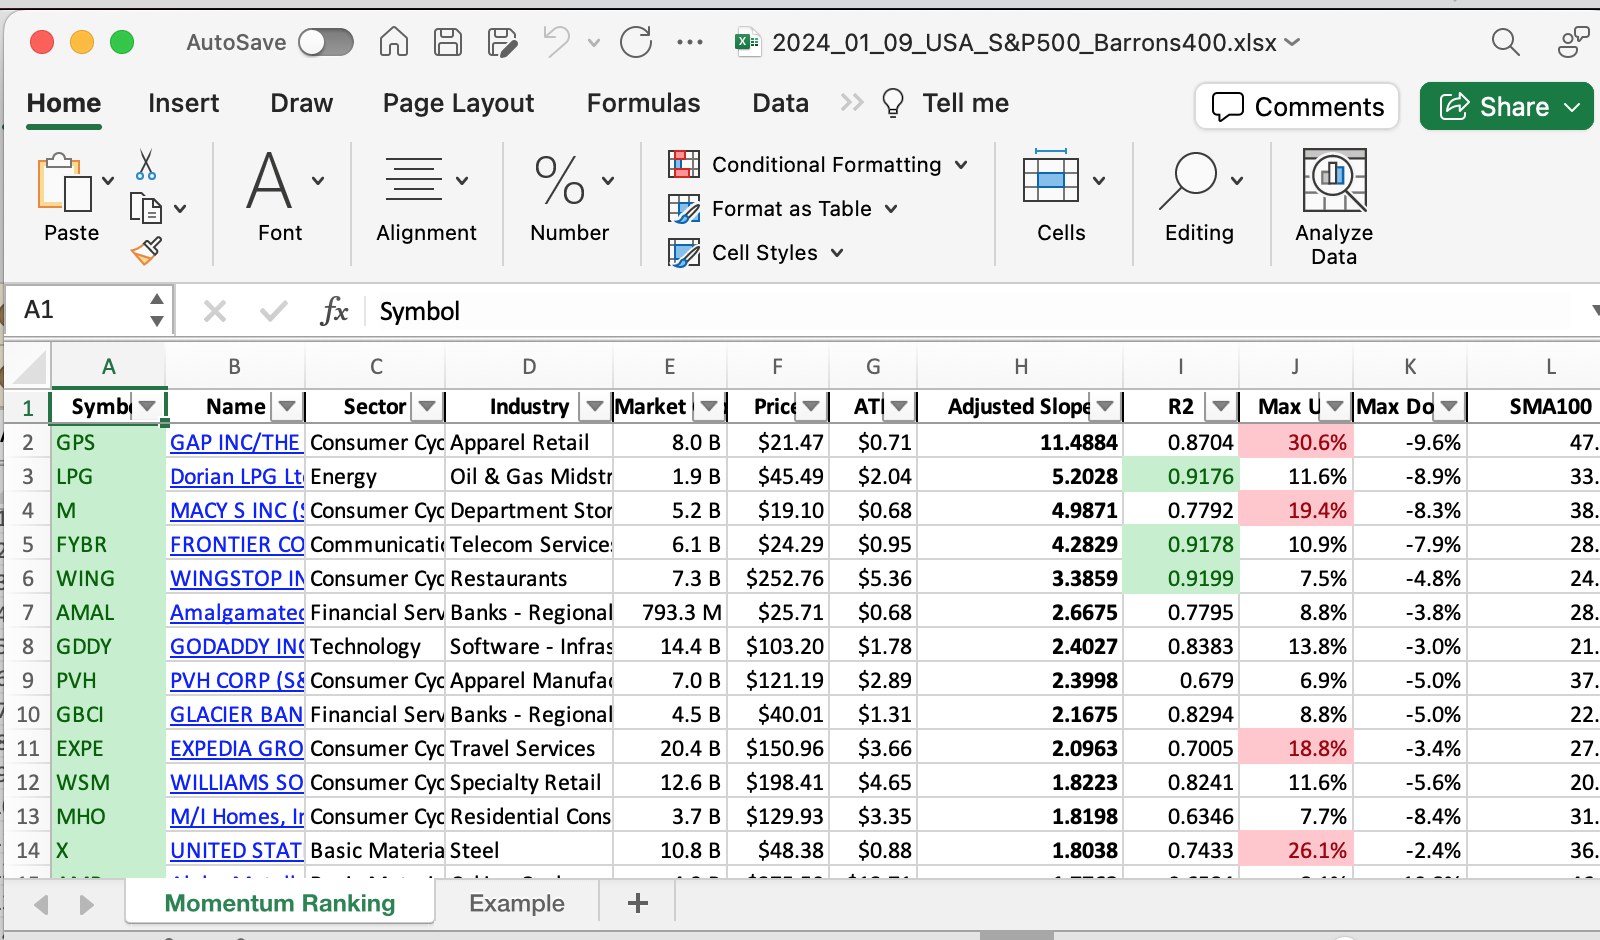Screen dimensions: 1600x940
Task: Switch to the Page Layout tab
Action: tap(458, 103)
